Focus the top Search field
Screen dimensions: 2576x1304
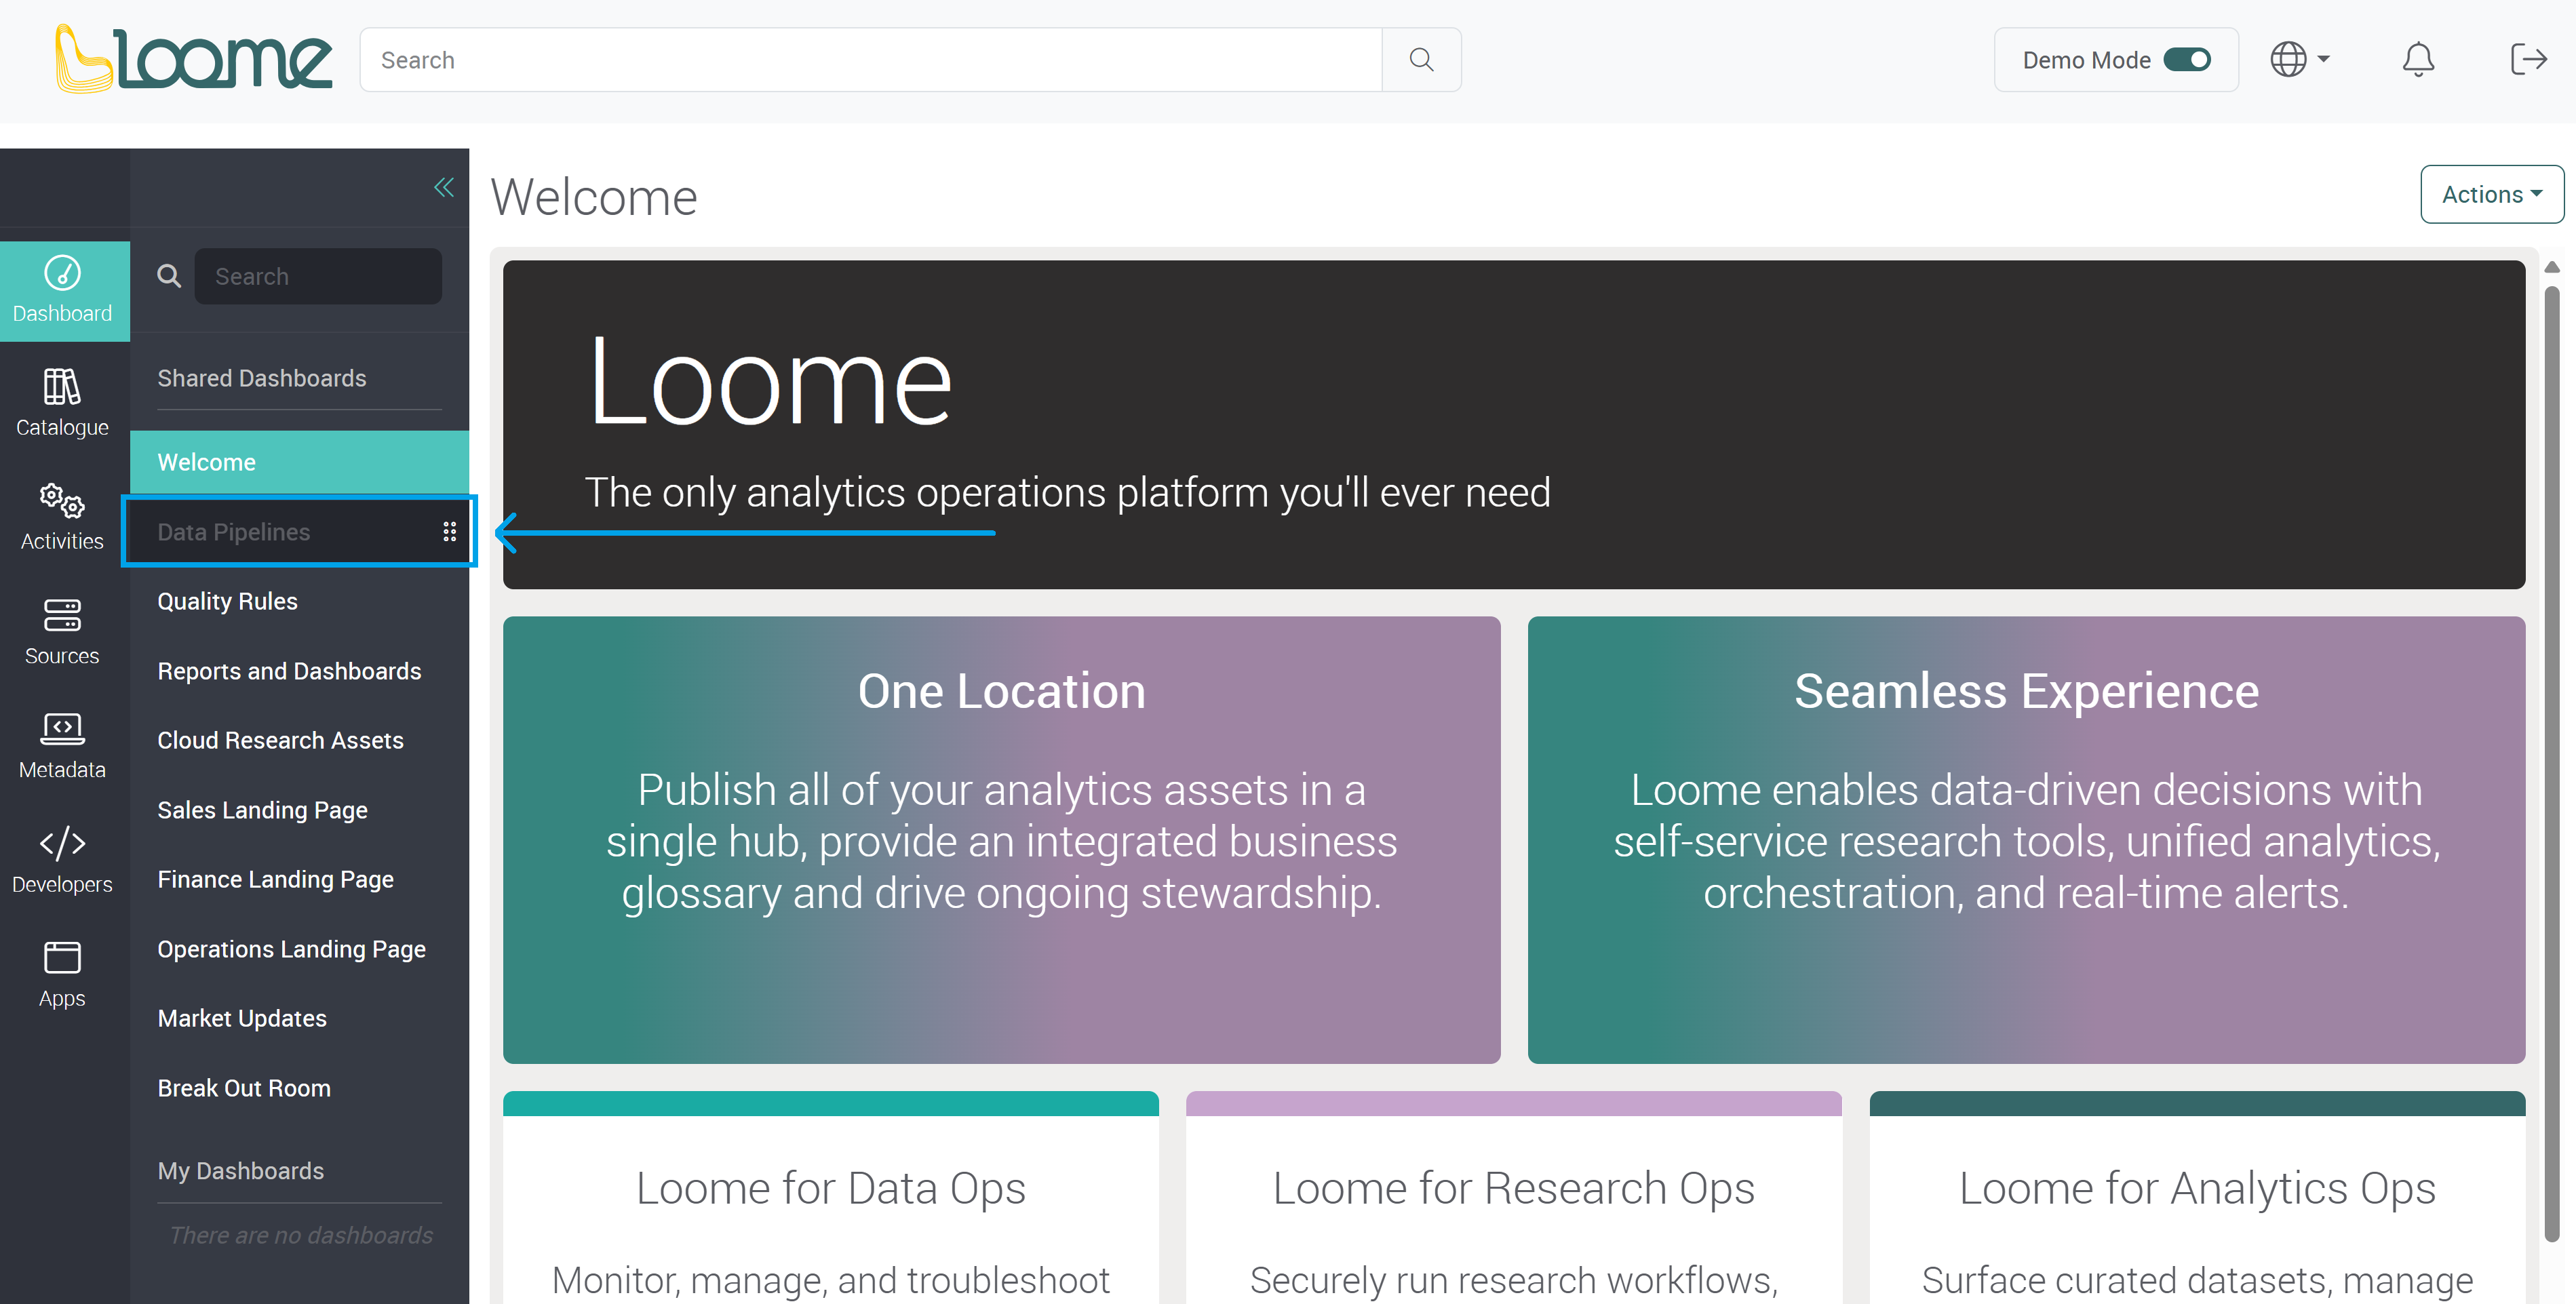coord(871,60)
